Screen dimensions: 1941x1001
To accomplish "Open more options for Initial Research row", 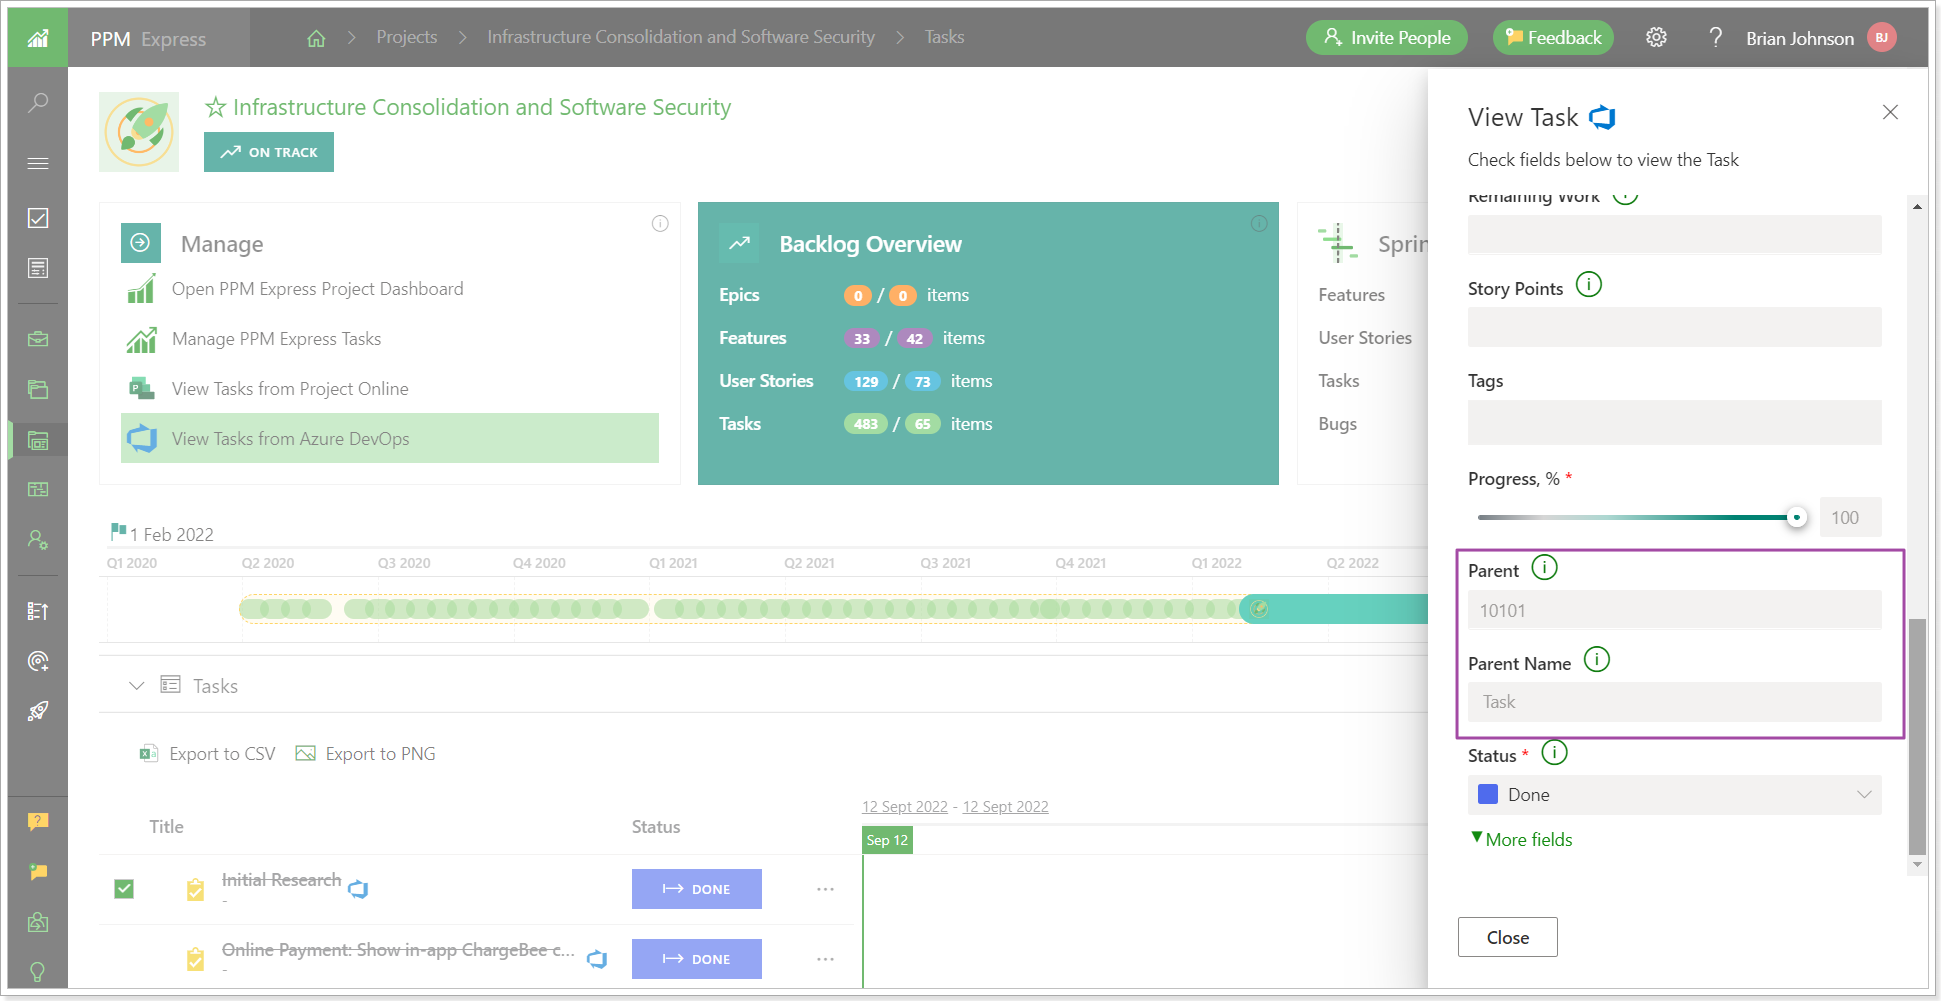I will pyautogui.click(x=825, y=889).
